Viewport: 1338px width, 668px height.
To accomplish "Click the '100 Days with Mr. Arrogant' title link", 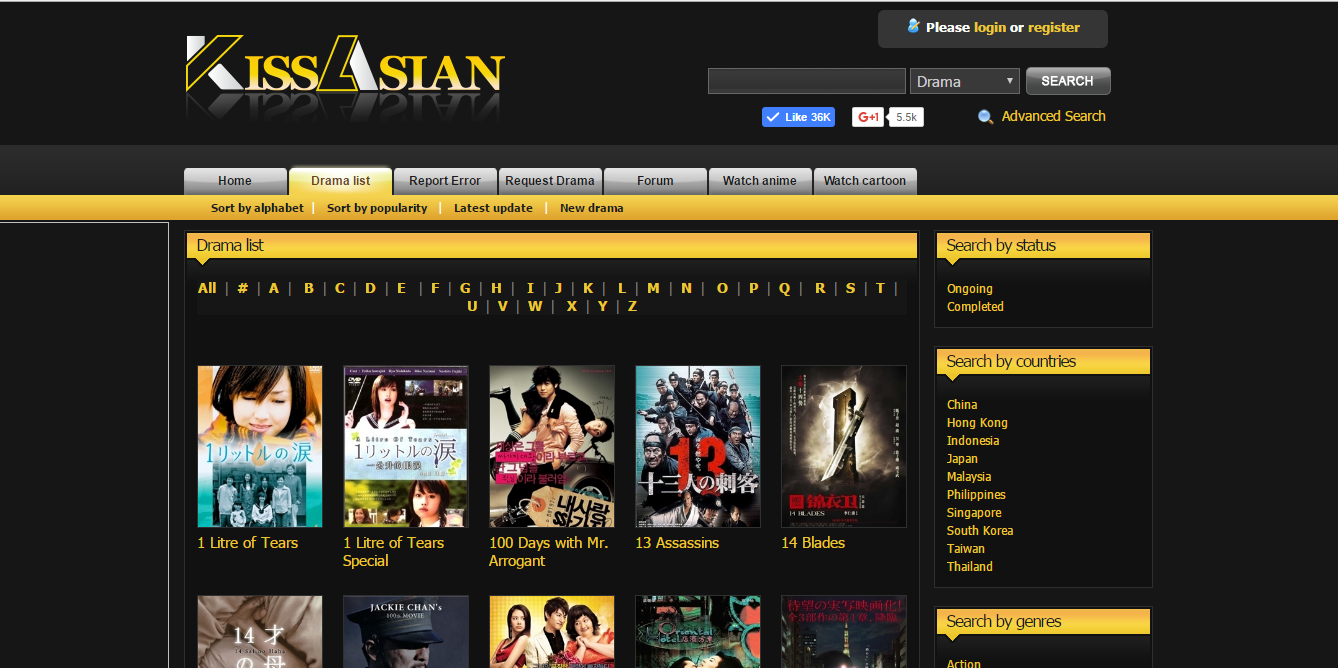I will click(548, 552).
